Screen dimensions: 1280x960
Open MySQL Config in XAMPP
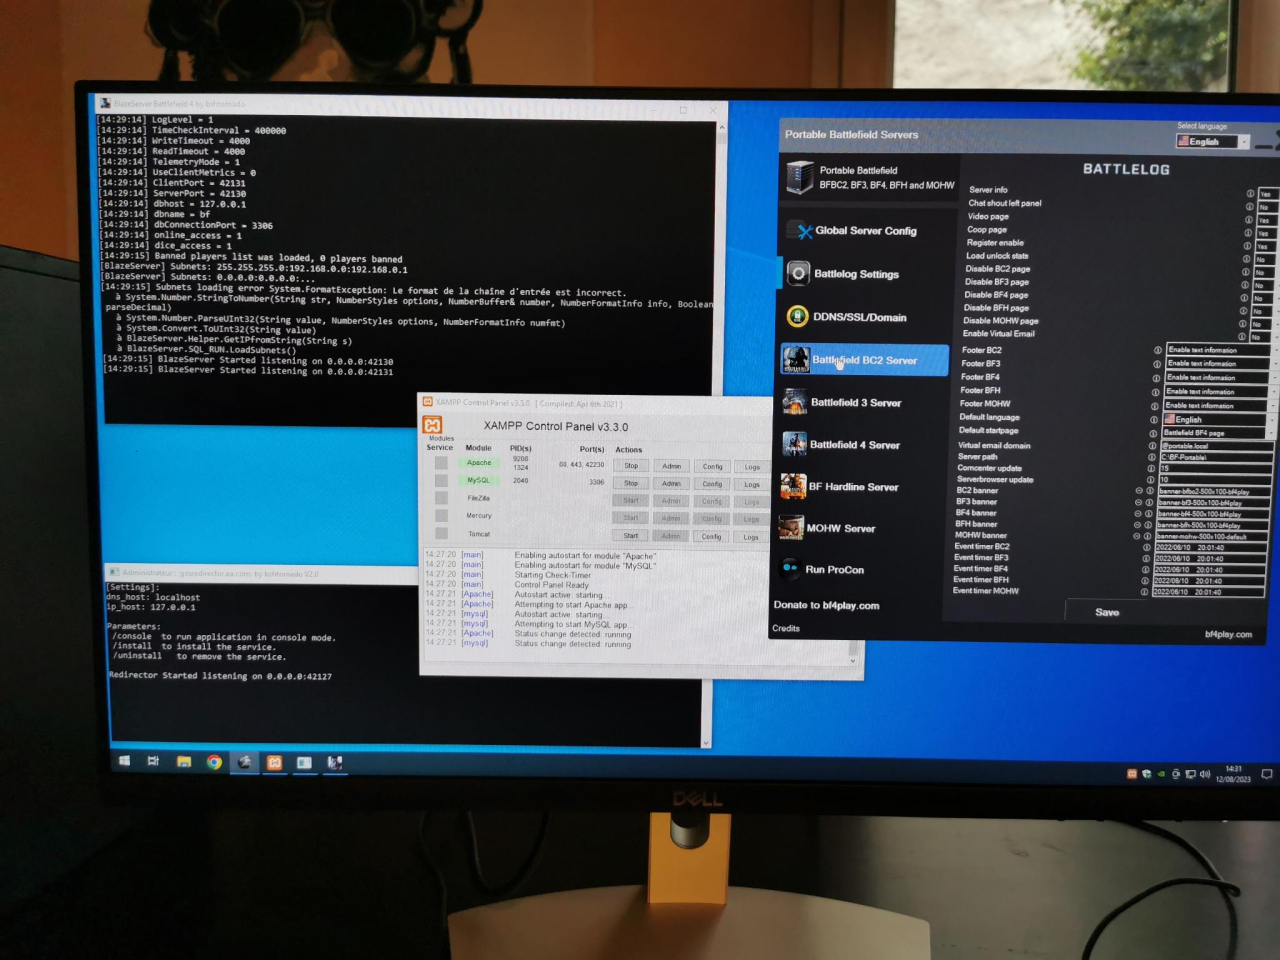[712, 484]
